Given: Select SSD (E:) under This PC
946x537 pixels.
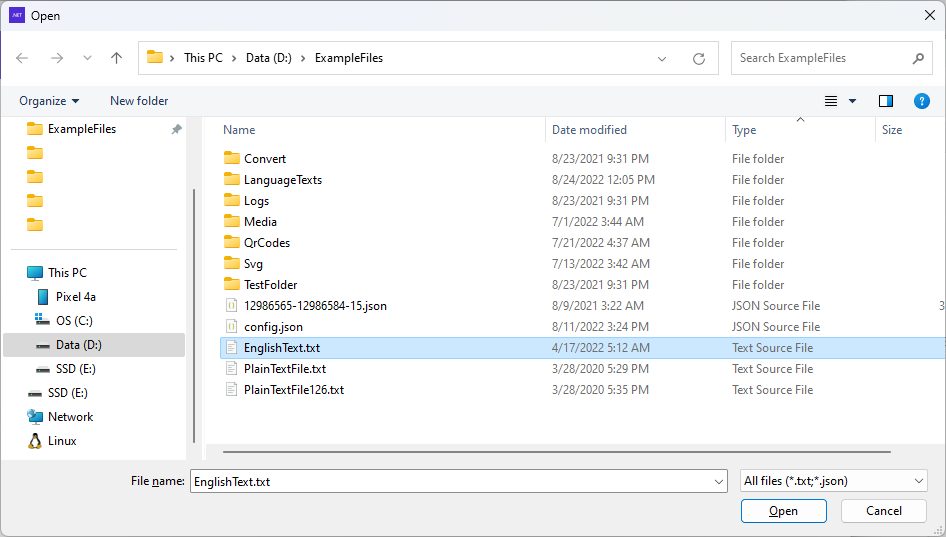Looking at the screenshot, I should pos(75,369).
